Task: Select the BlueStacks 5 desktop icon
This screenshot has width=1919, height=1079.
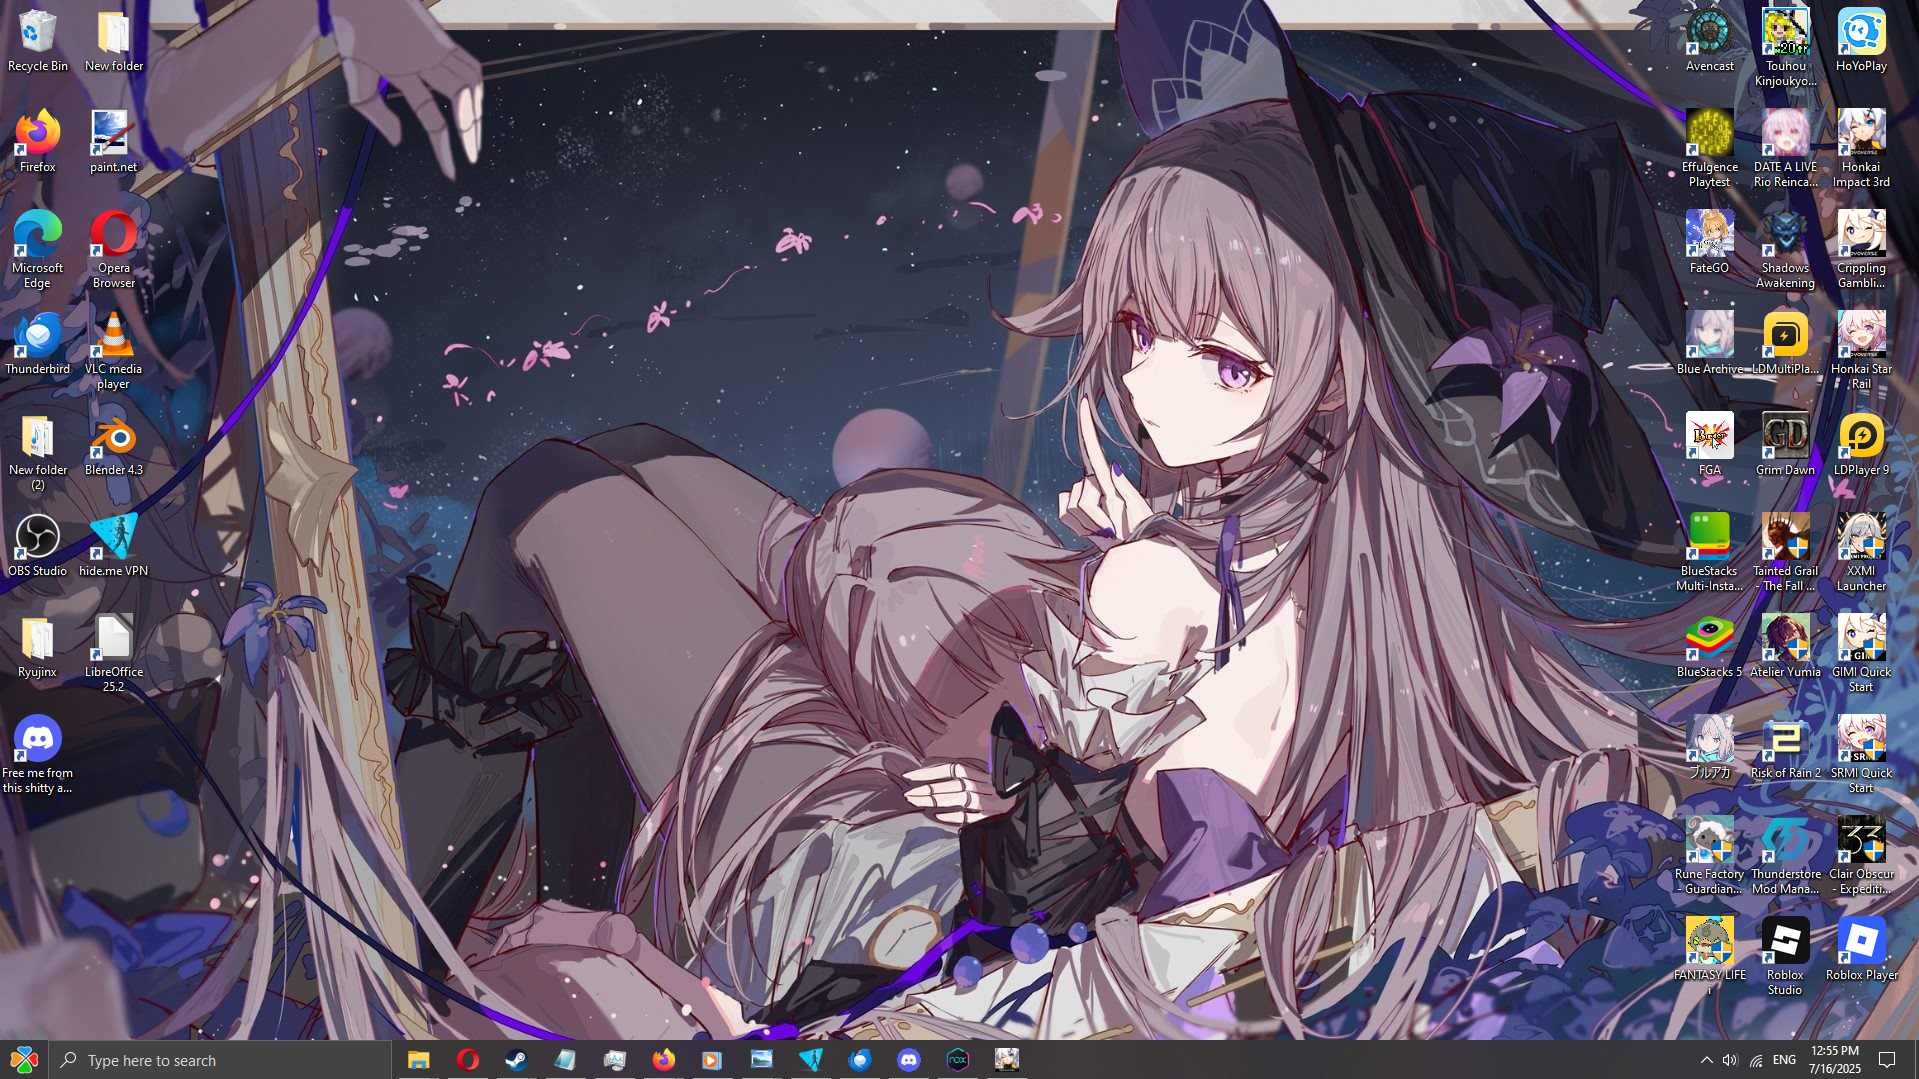Action: pyautogui.click(x=1709, y=647)
